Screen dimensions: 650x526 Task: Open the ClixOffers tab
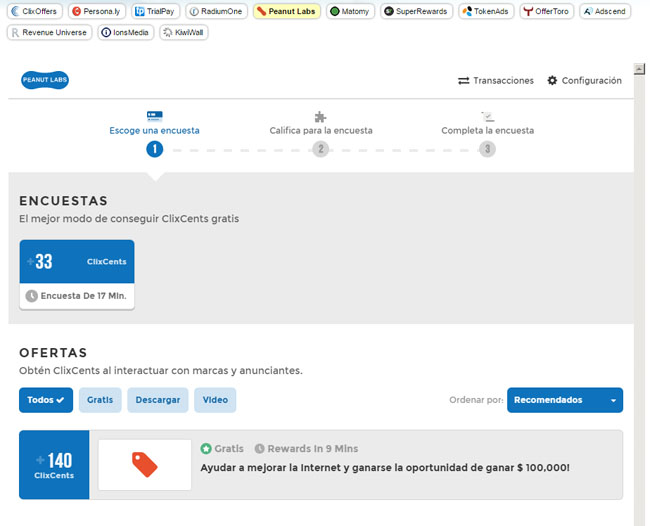point(35,11)
